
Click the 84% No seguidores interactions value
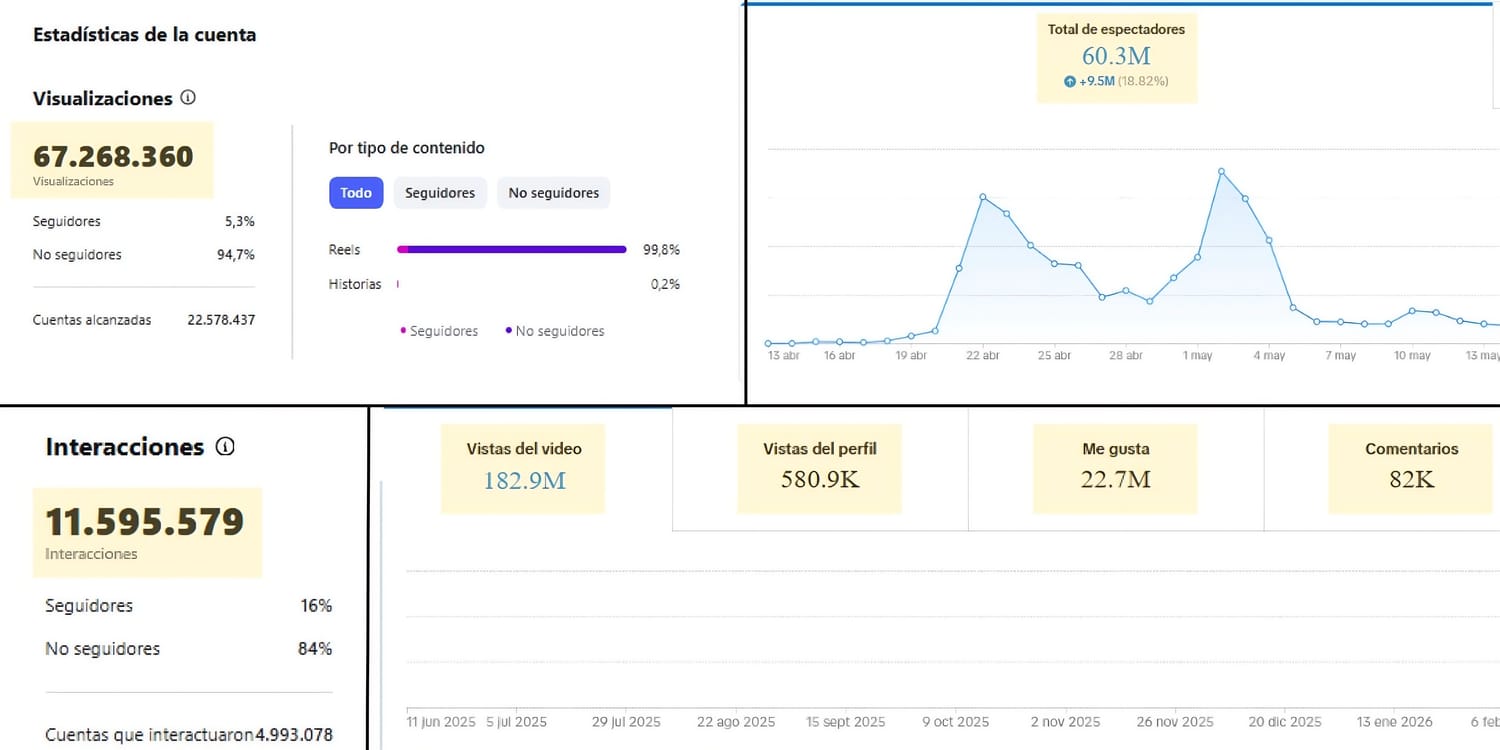(x=315, y=649)
